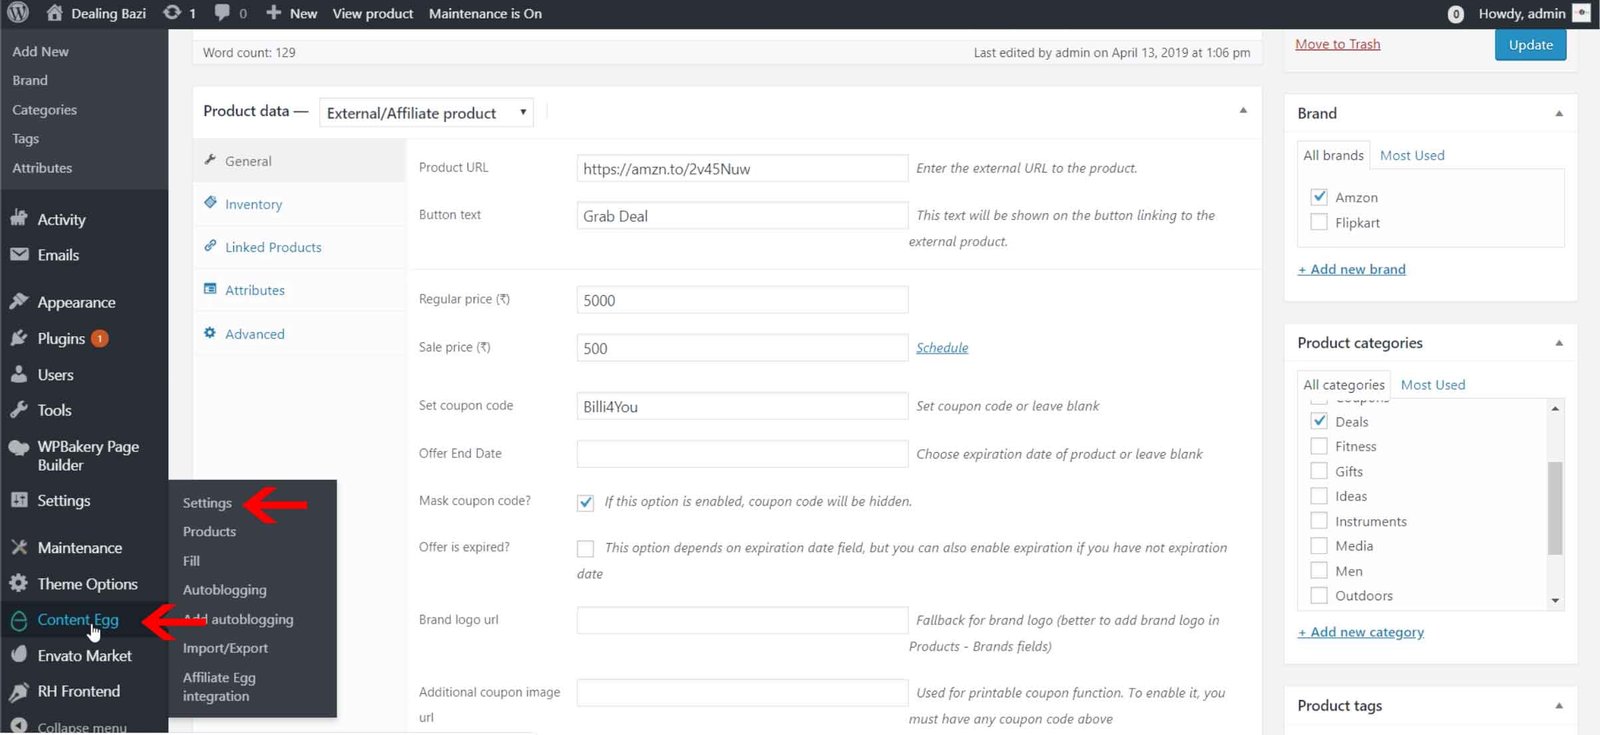Viewport: 1600px width, 735px height.
Task: Enable the Offer is expired checkbox
Action: coord(586,548)
